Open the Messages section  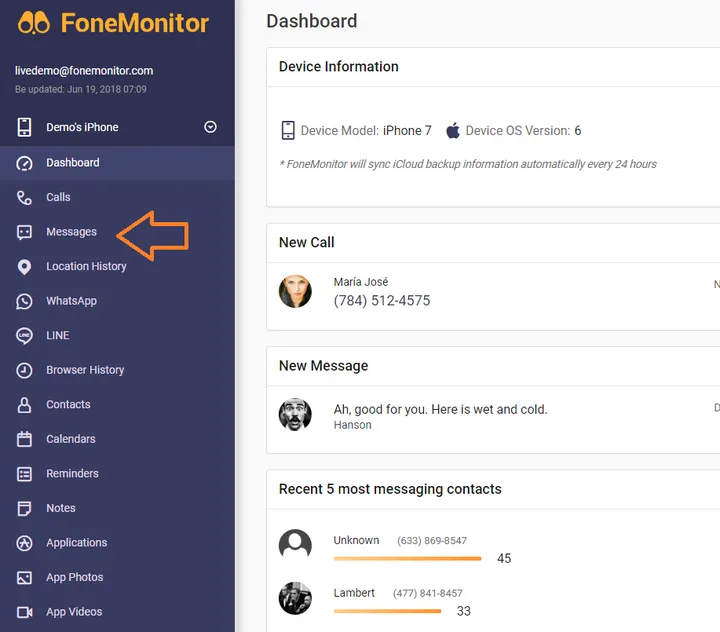(x=117, y=232)
